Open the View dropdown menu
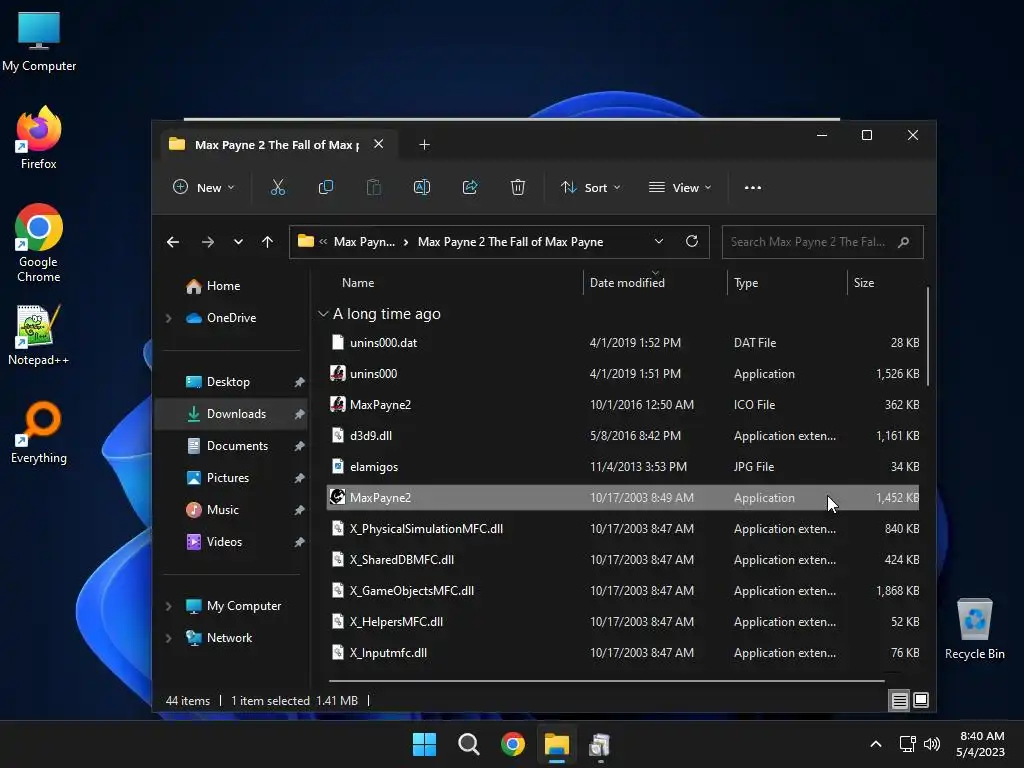 pos(680,187)
